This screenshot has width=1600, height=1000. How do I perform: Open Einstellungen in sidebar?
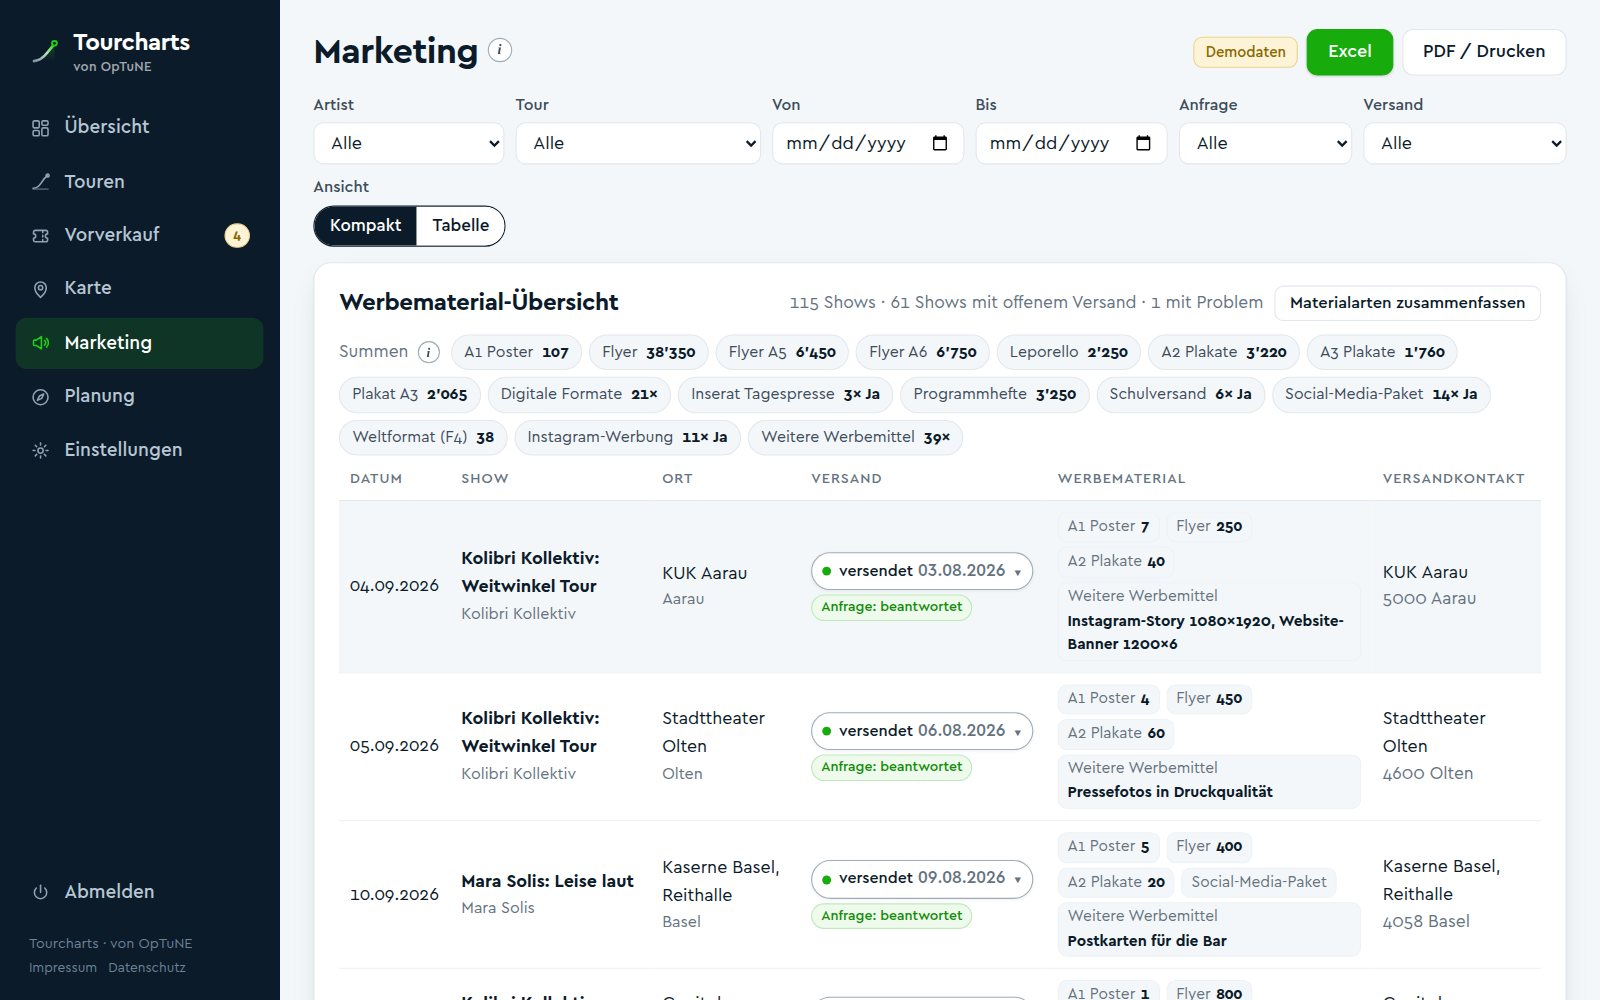tap(139, 450)
